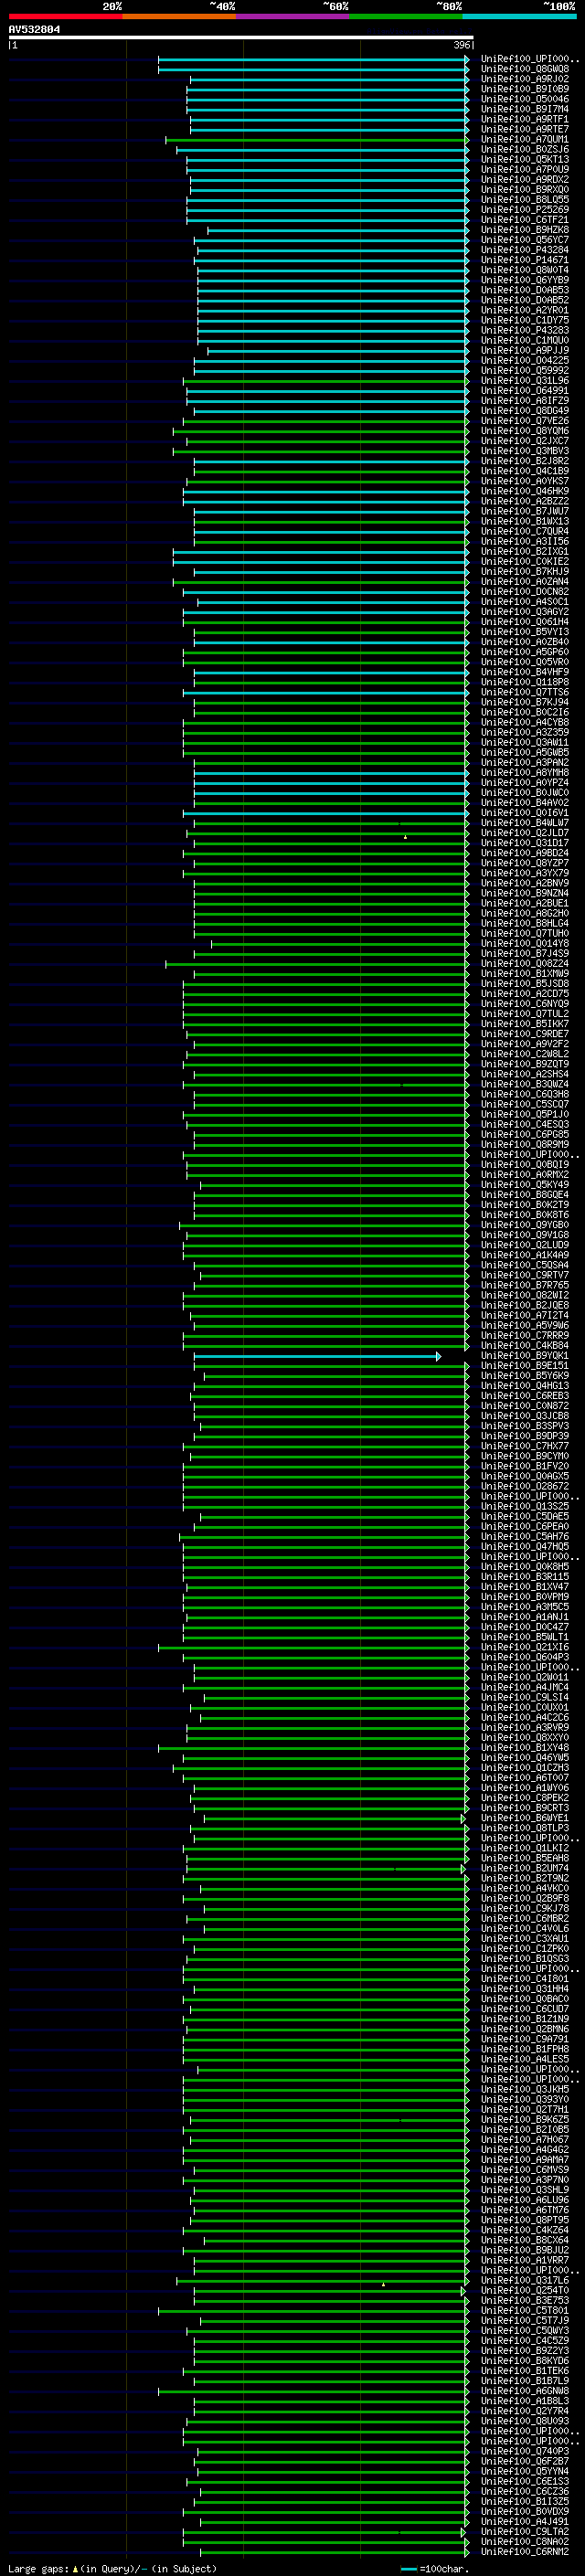Select the UniRef100_Q59992 label
The image size is (585, 2576).
(524, 371)
